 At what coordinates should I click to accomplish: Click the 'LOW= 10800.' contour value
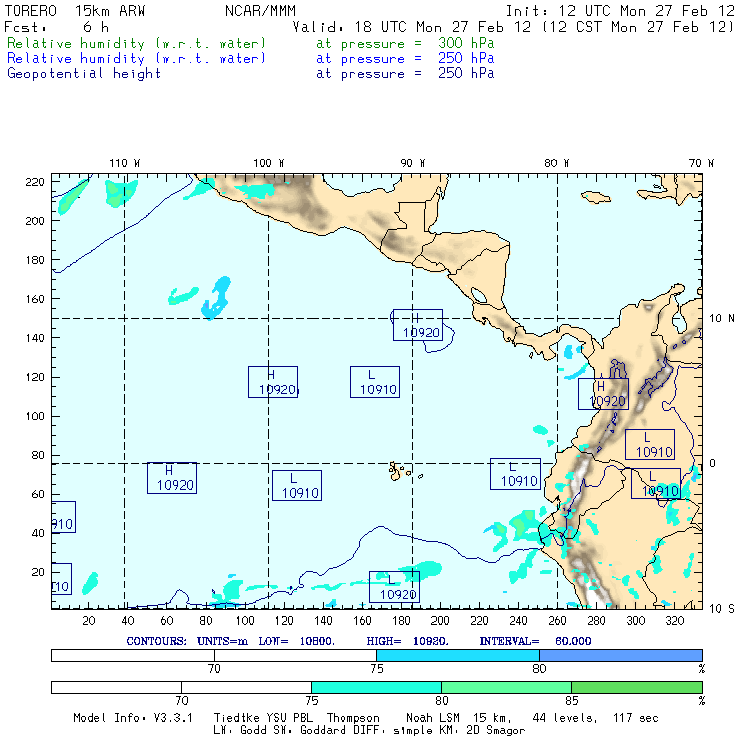(296, 641)
